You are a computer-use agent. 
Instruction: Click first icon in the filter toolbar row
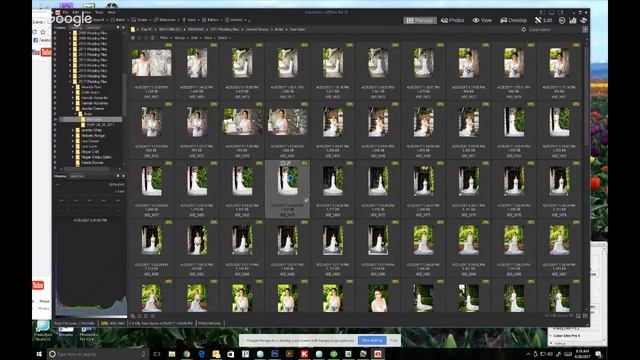pos(133,38)
